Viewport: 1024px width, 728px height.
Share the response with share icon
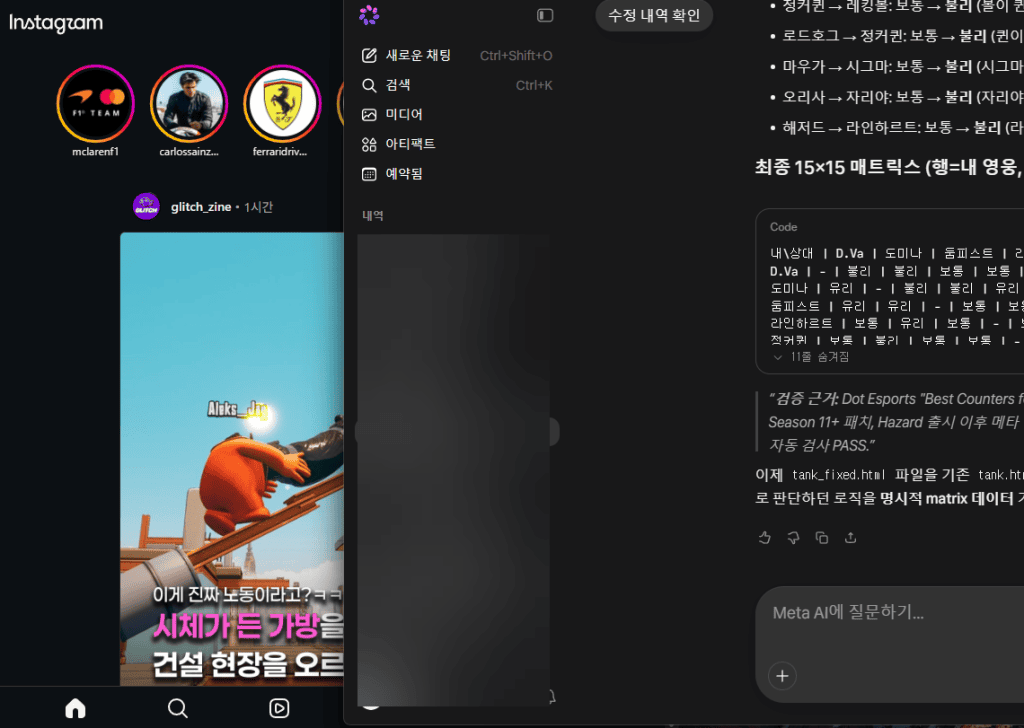click(x=850, y=537)
